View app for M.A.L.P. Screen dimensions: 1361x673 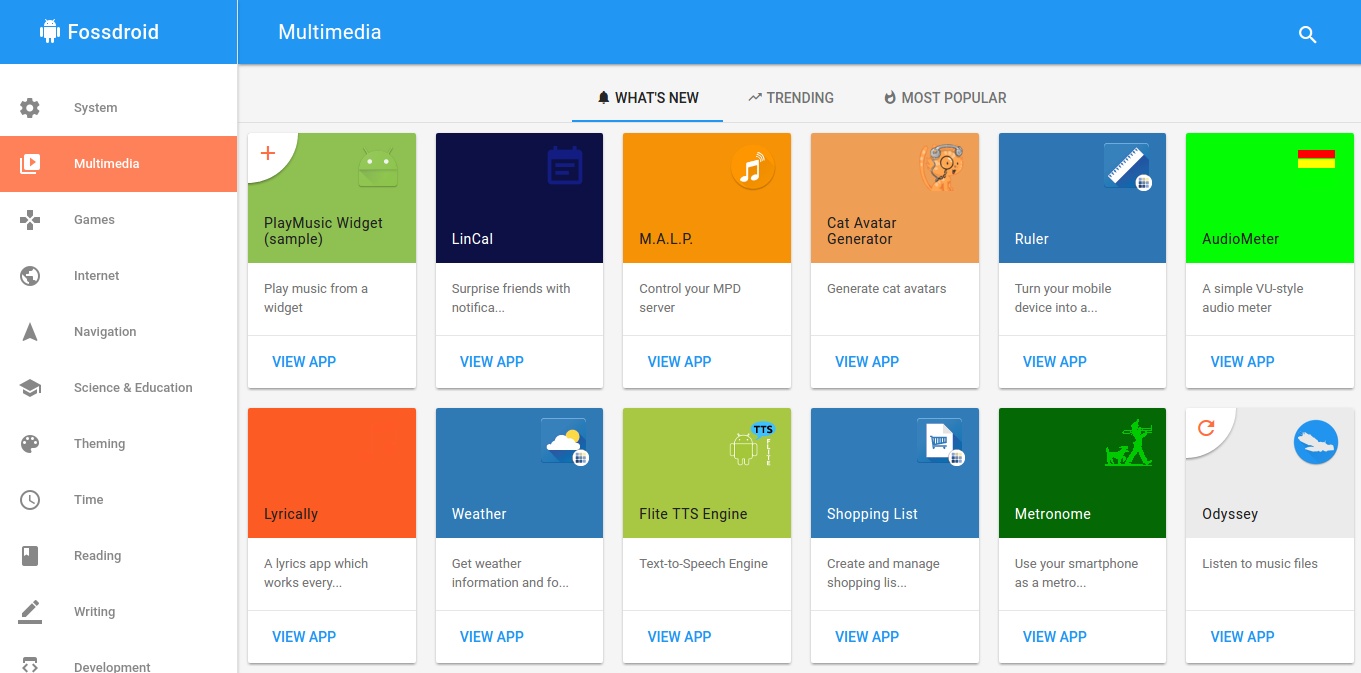click(679, 362)
